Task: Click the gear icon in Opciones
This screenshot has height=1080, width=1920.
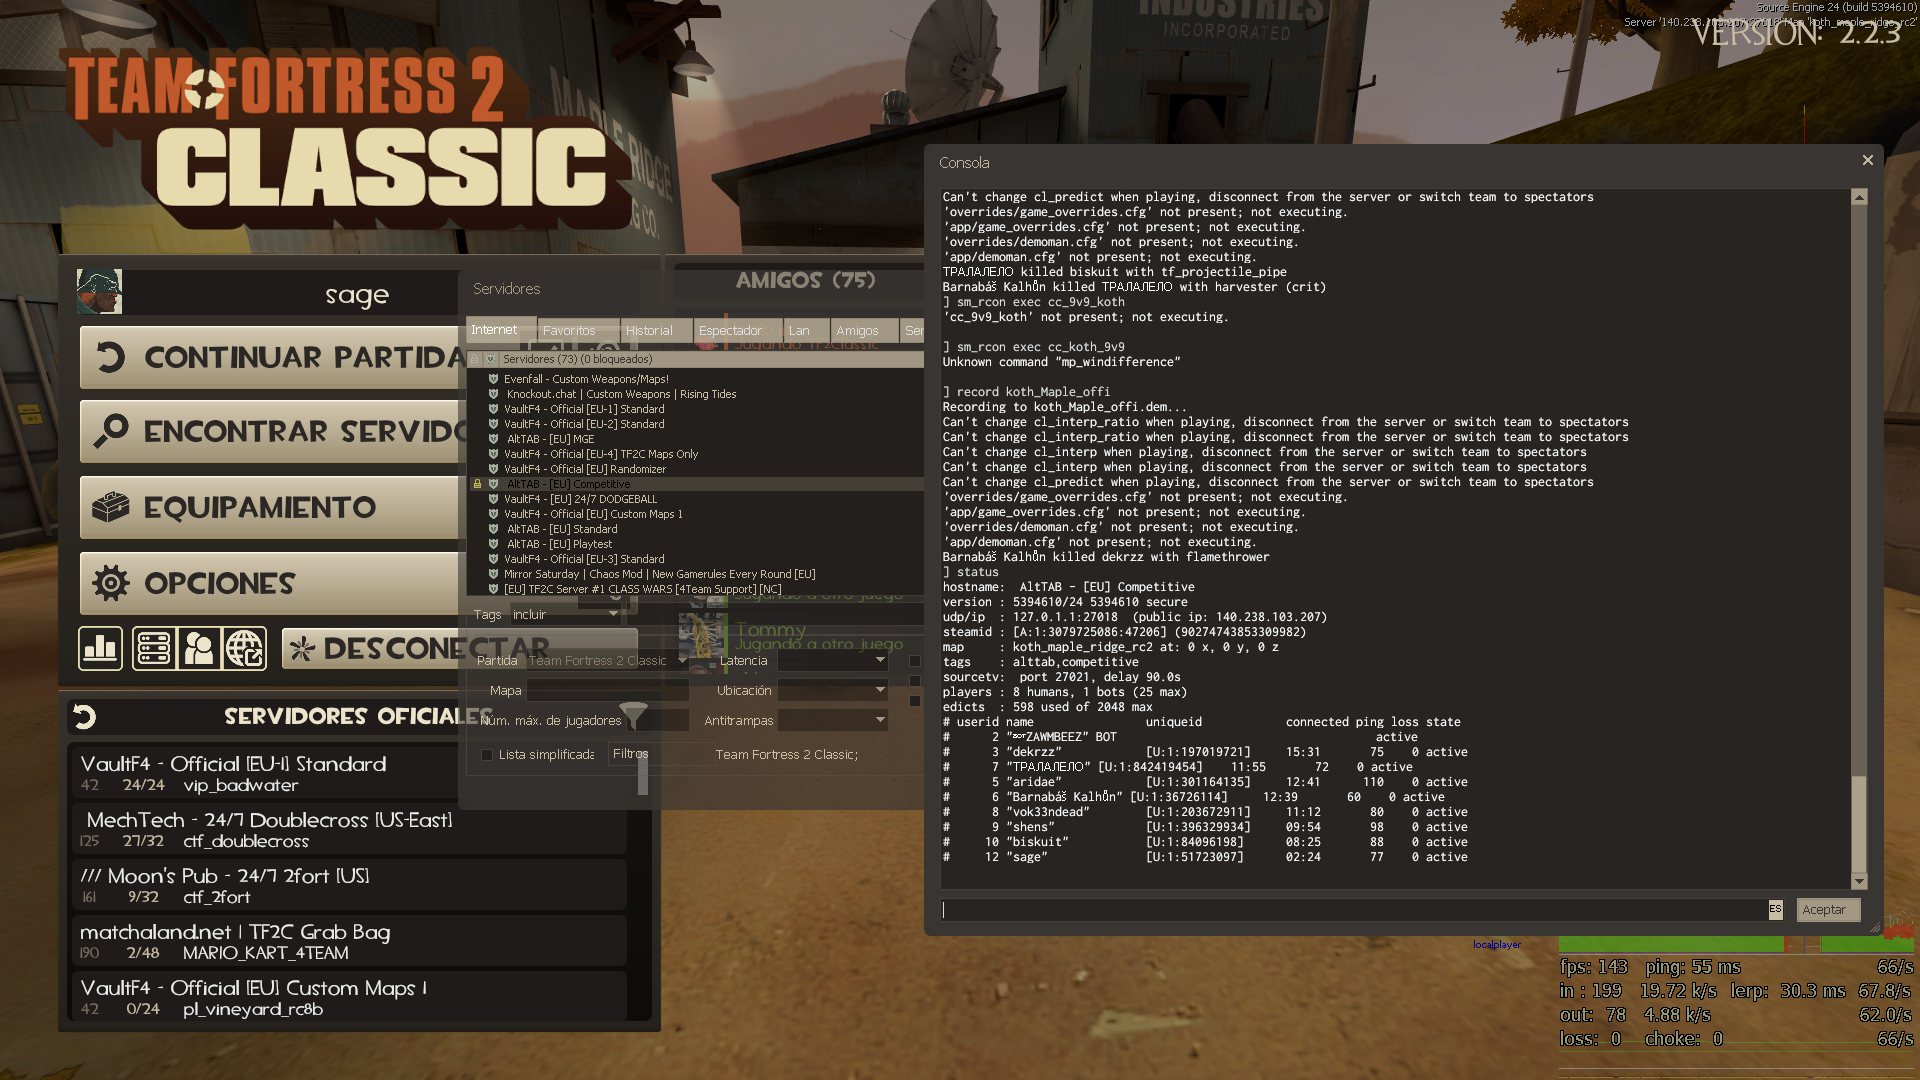Action: click(x=111, y=583)
